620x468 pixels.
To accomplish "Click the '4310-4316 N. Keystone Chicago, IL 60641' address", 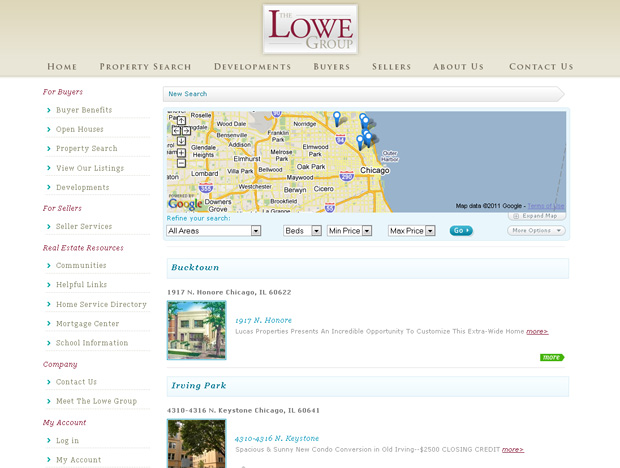I will coord(243,410).
